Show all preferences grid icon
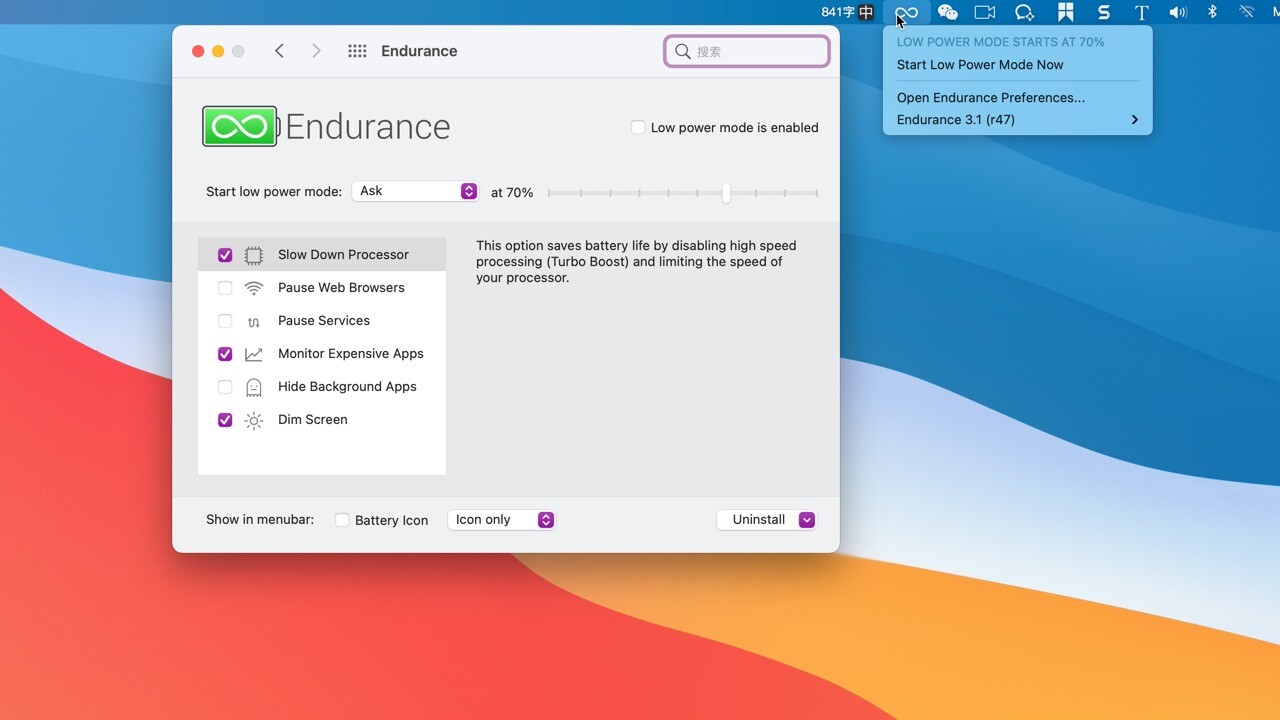 [x=357, y=51]
